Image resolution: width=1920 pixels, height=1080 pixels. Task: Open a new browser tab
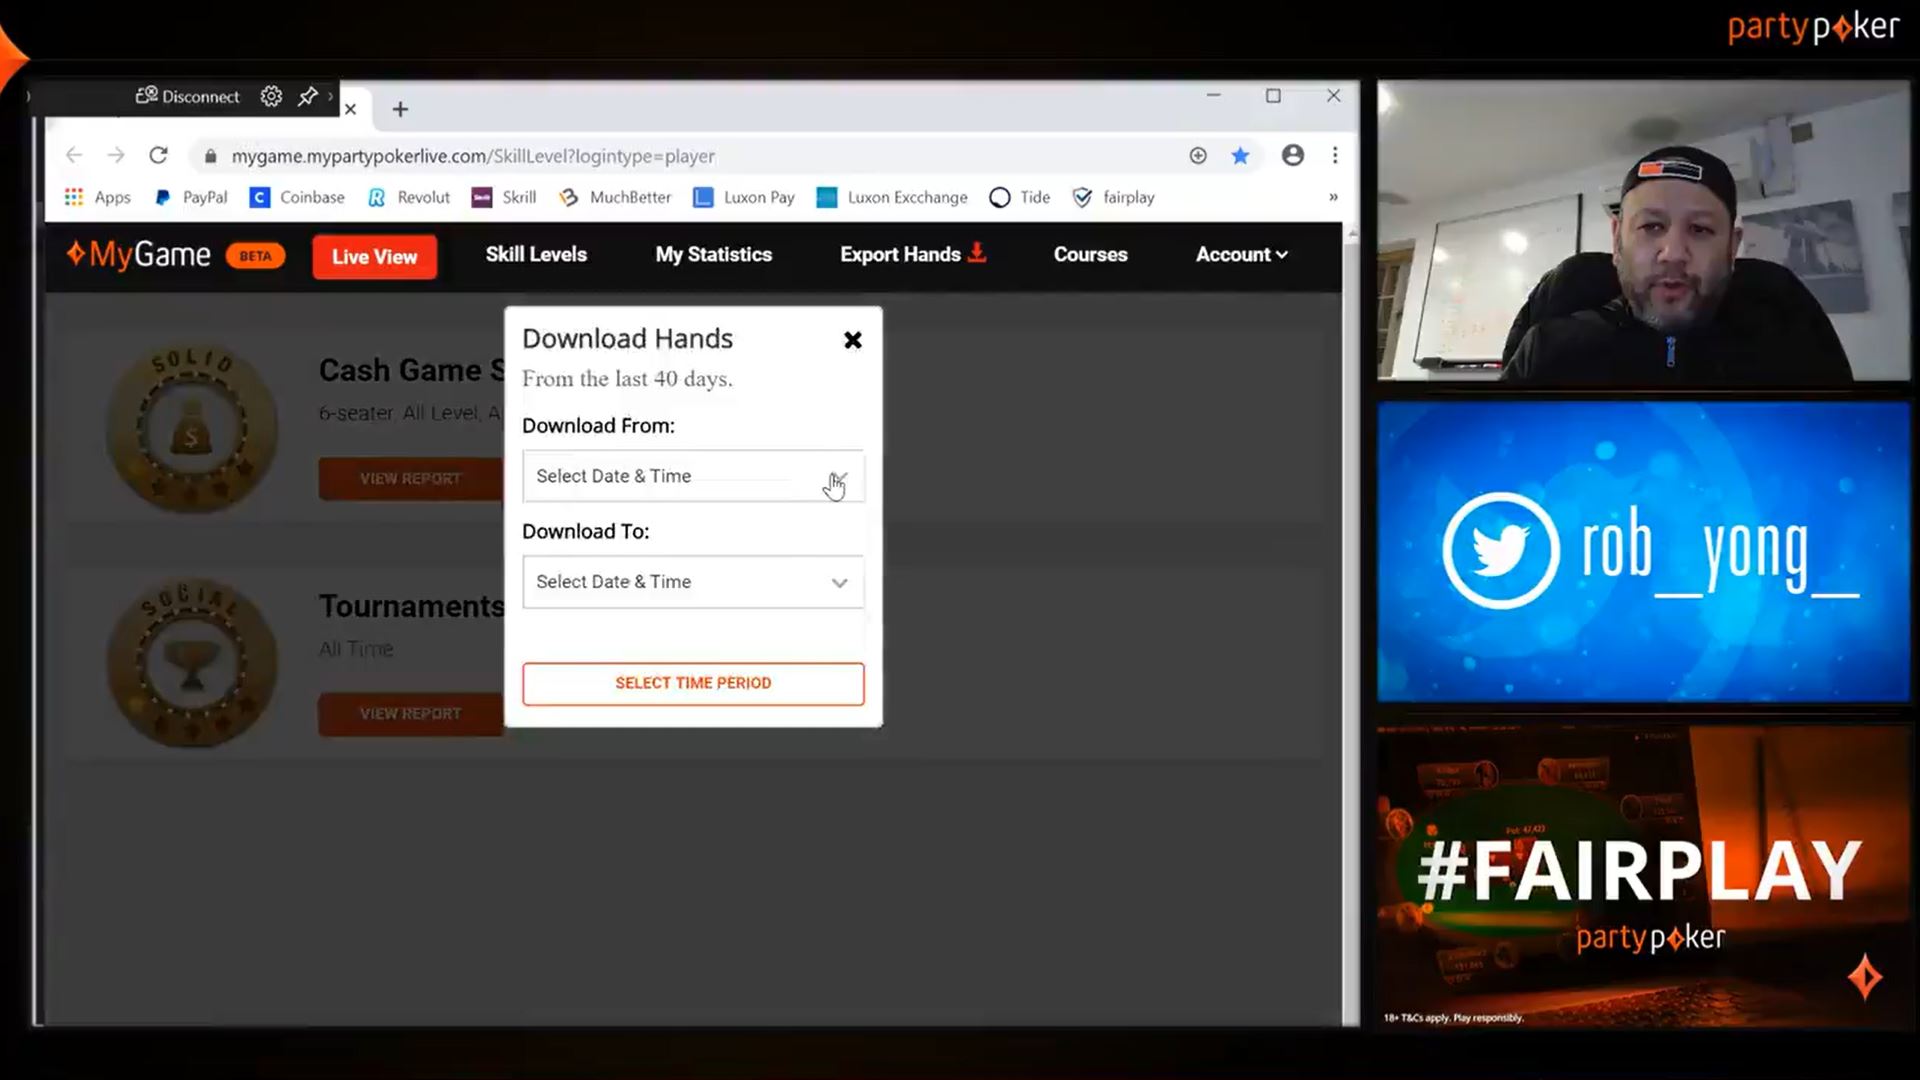click(400, 109)
